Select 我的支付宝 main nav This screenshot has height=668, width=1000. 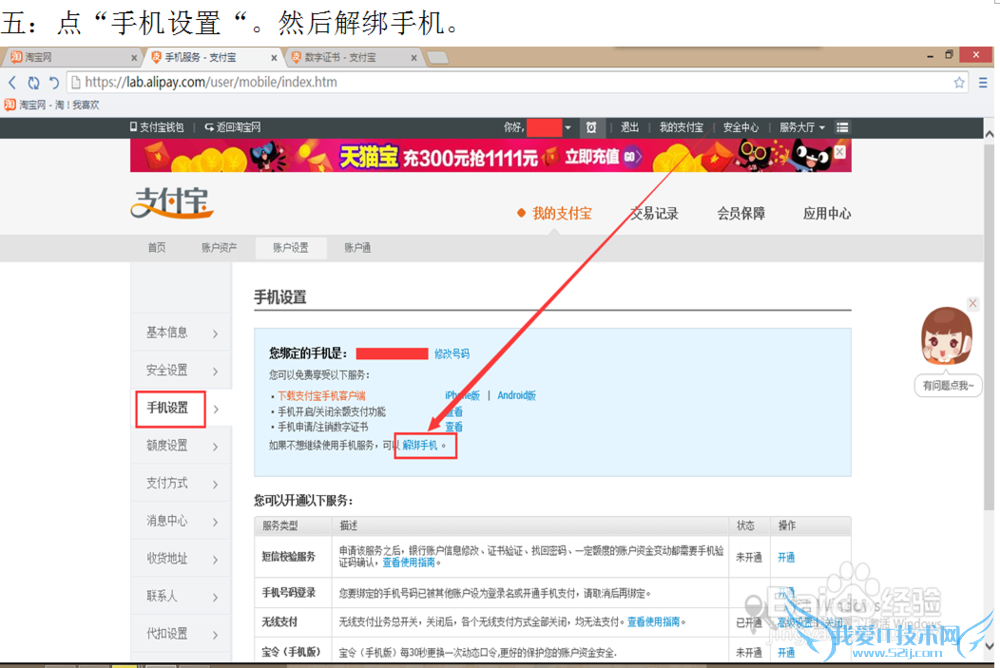click(562, 214)
